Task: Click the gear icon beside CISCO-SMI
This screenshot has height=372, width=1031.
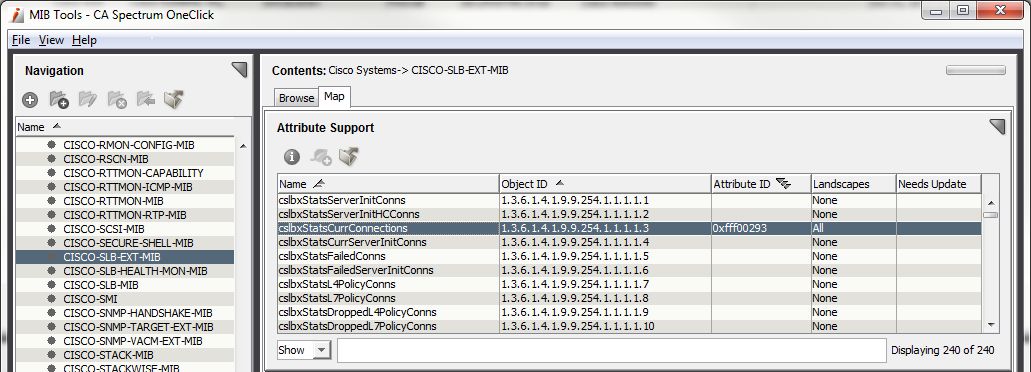Action: pos(51,299)
